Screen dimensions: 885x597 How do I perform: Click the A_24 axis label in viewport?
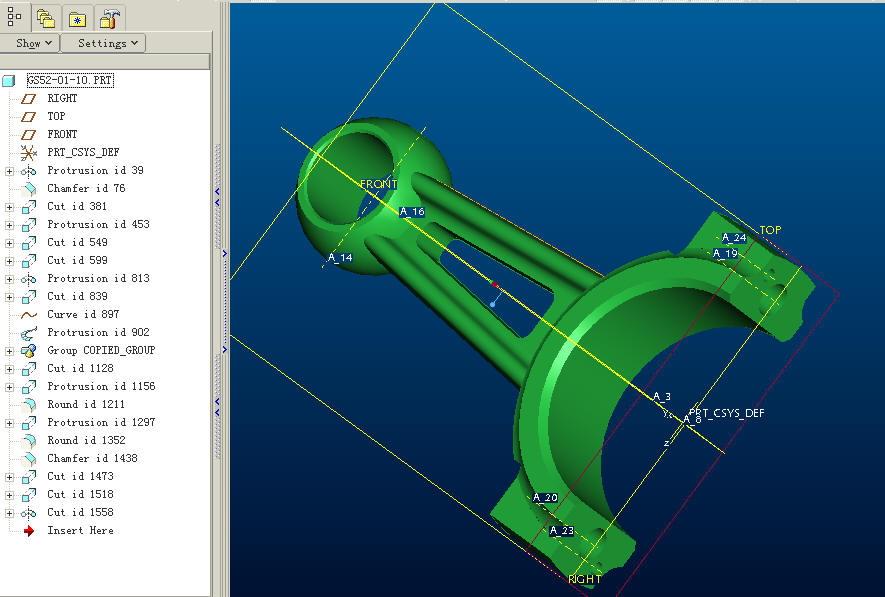(734, 238)
